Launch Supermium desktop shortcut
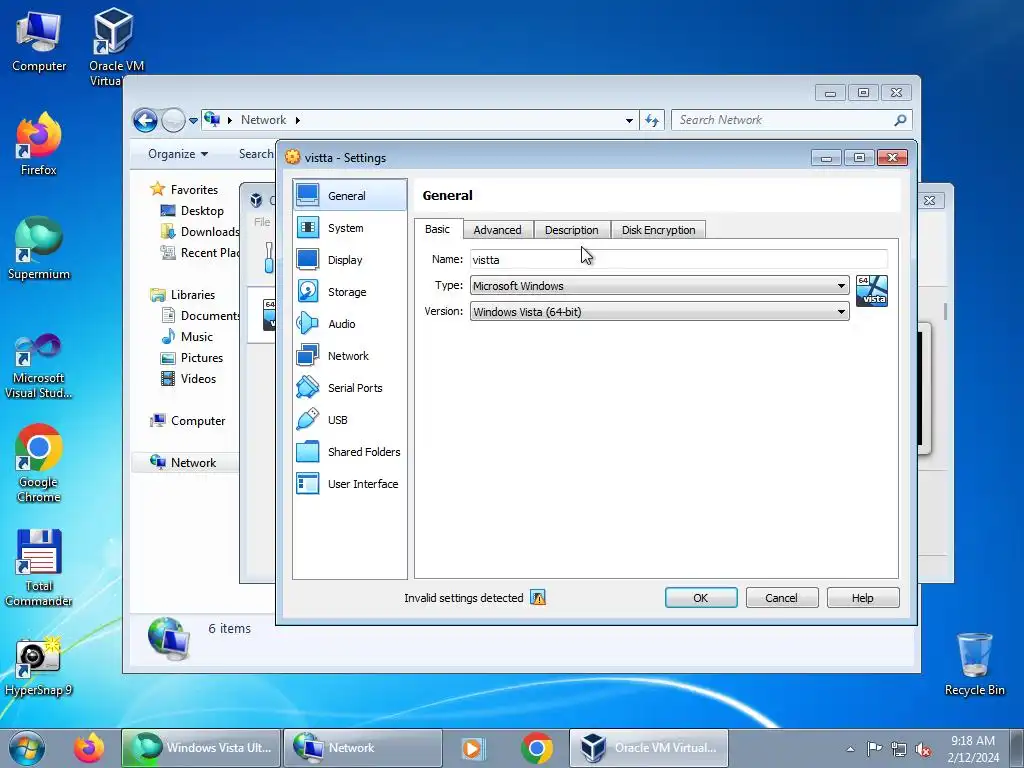Screen dimensions: 1024x768 (39, 248)
